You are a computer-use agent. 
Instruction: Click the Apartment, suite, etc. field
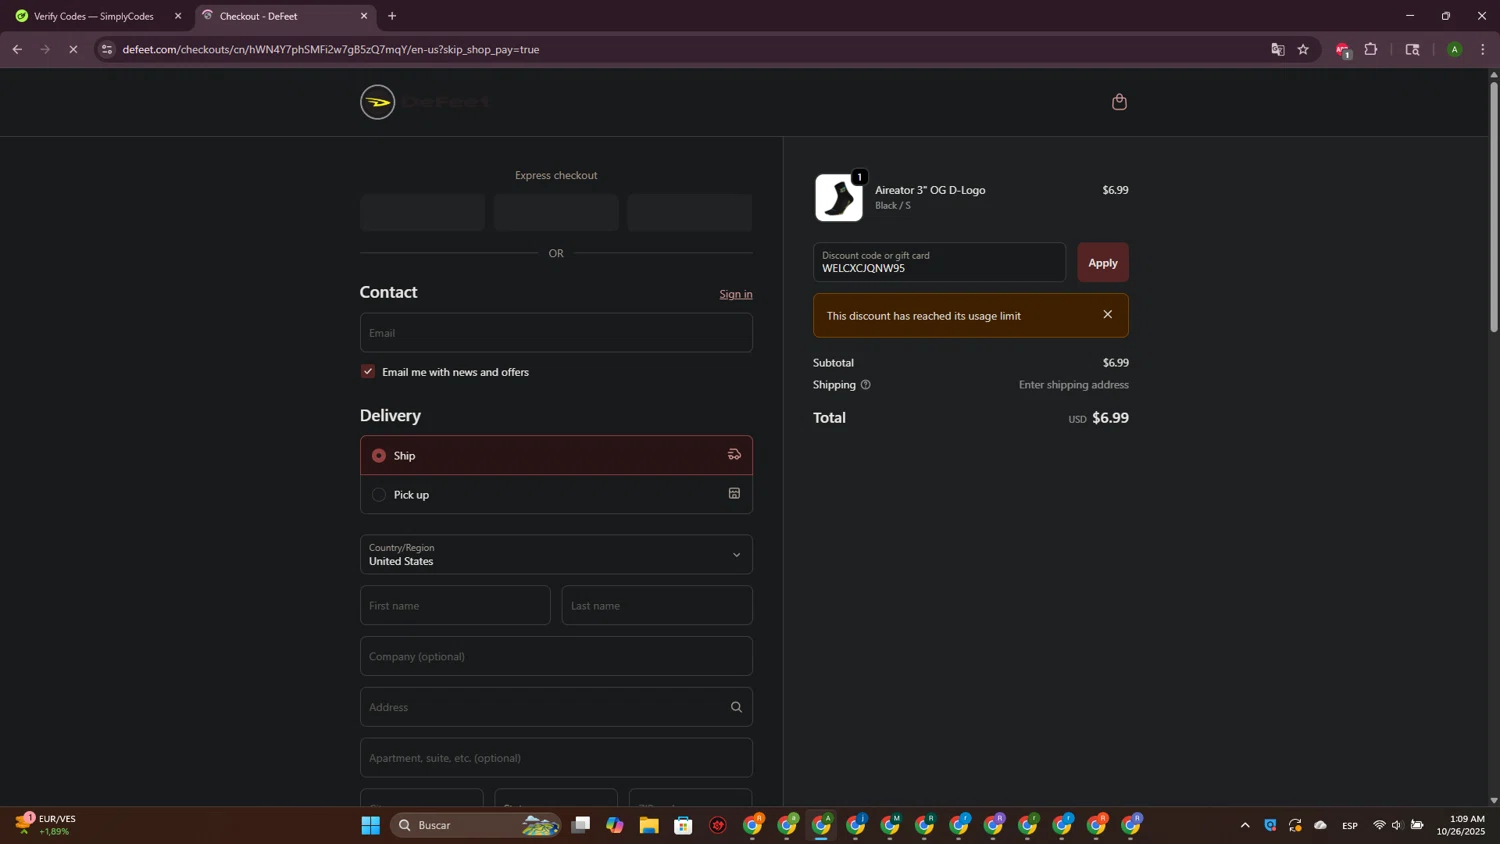pos(556,758)
